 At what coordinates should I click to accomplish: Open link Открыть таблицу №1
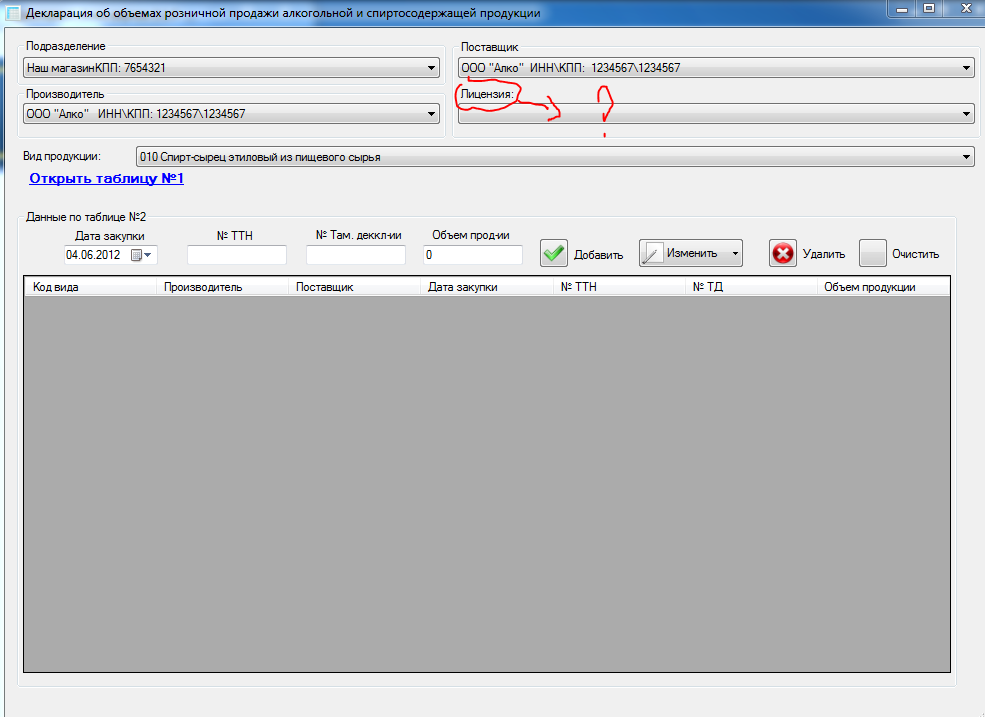(106, 178)
